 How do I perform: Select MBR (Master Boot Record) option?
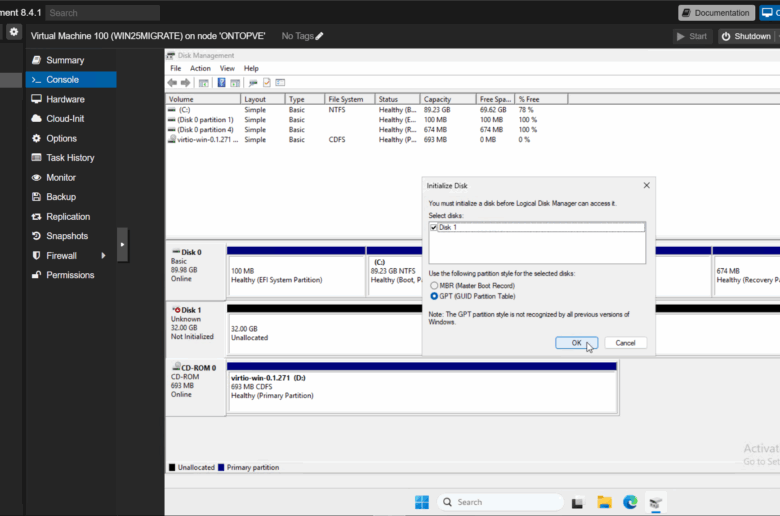click(434, 286)
